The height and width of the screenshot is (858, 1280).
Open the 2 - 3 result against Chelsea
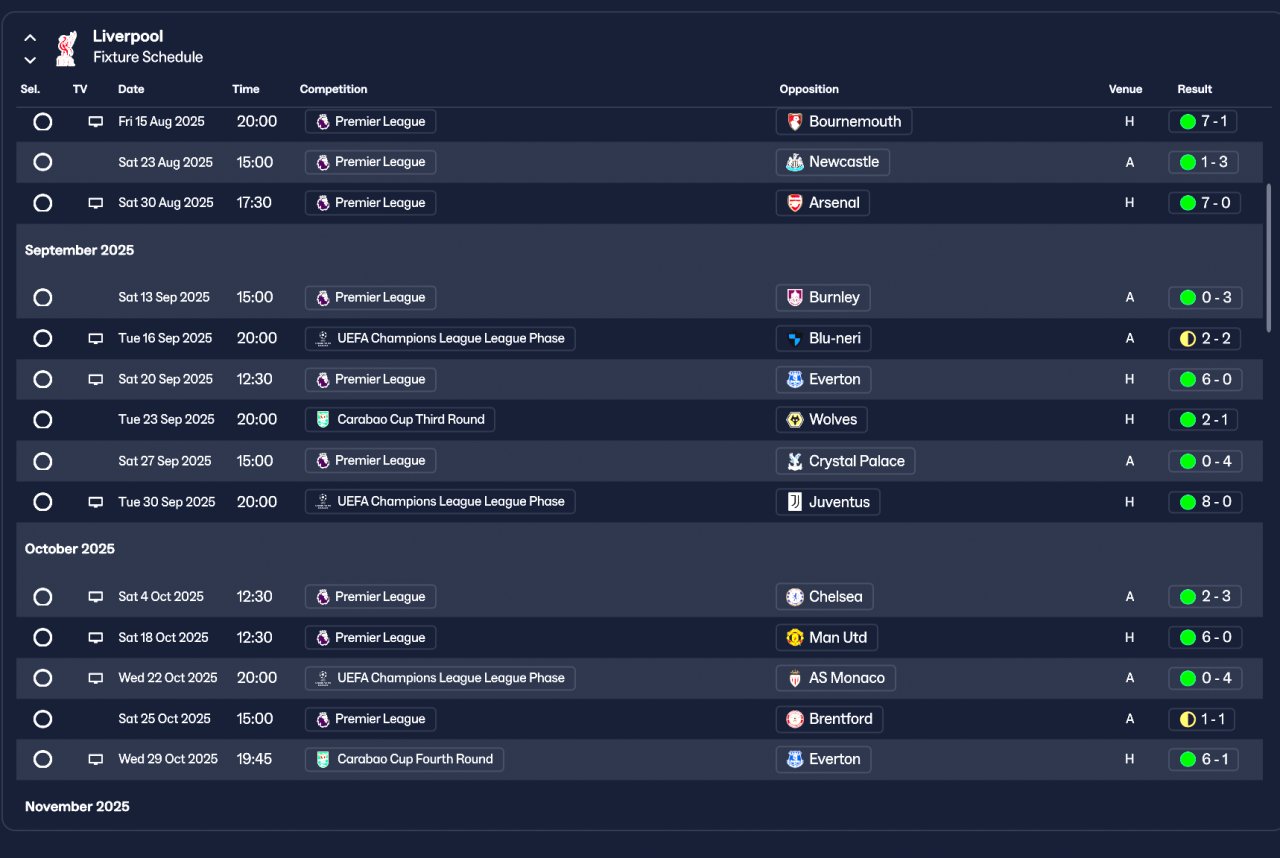coord(1205,597)
